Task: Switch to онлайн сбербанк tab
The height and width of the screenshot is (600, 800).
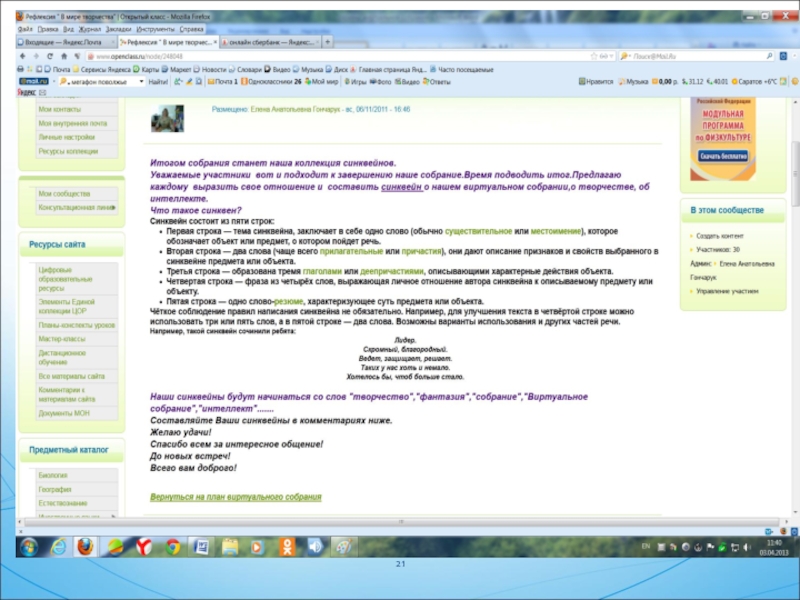Action: [x=270, y=42]
